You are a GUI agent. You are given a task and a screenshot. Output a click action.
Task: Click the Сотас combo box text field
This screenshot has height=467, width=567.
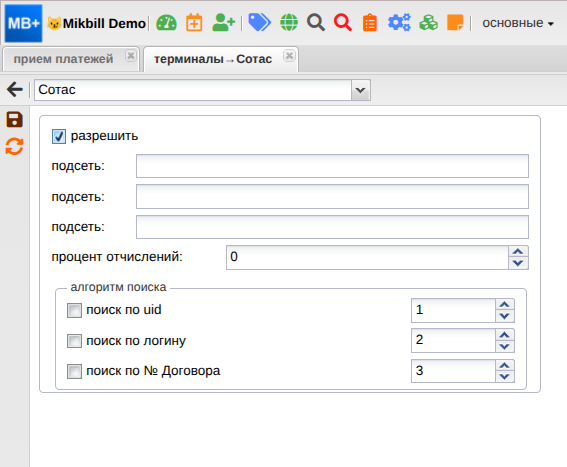click(193, 90)
